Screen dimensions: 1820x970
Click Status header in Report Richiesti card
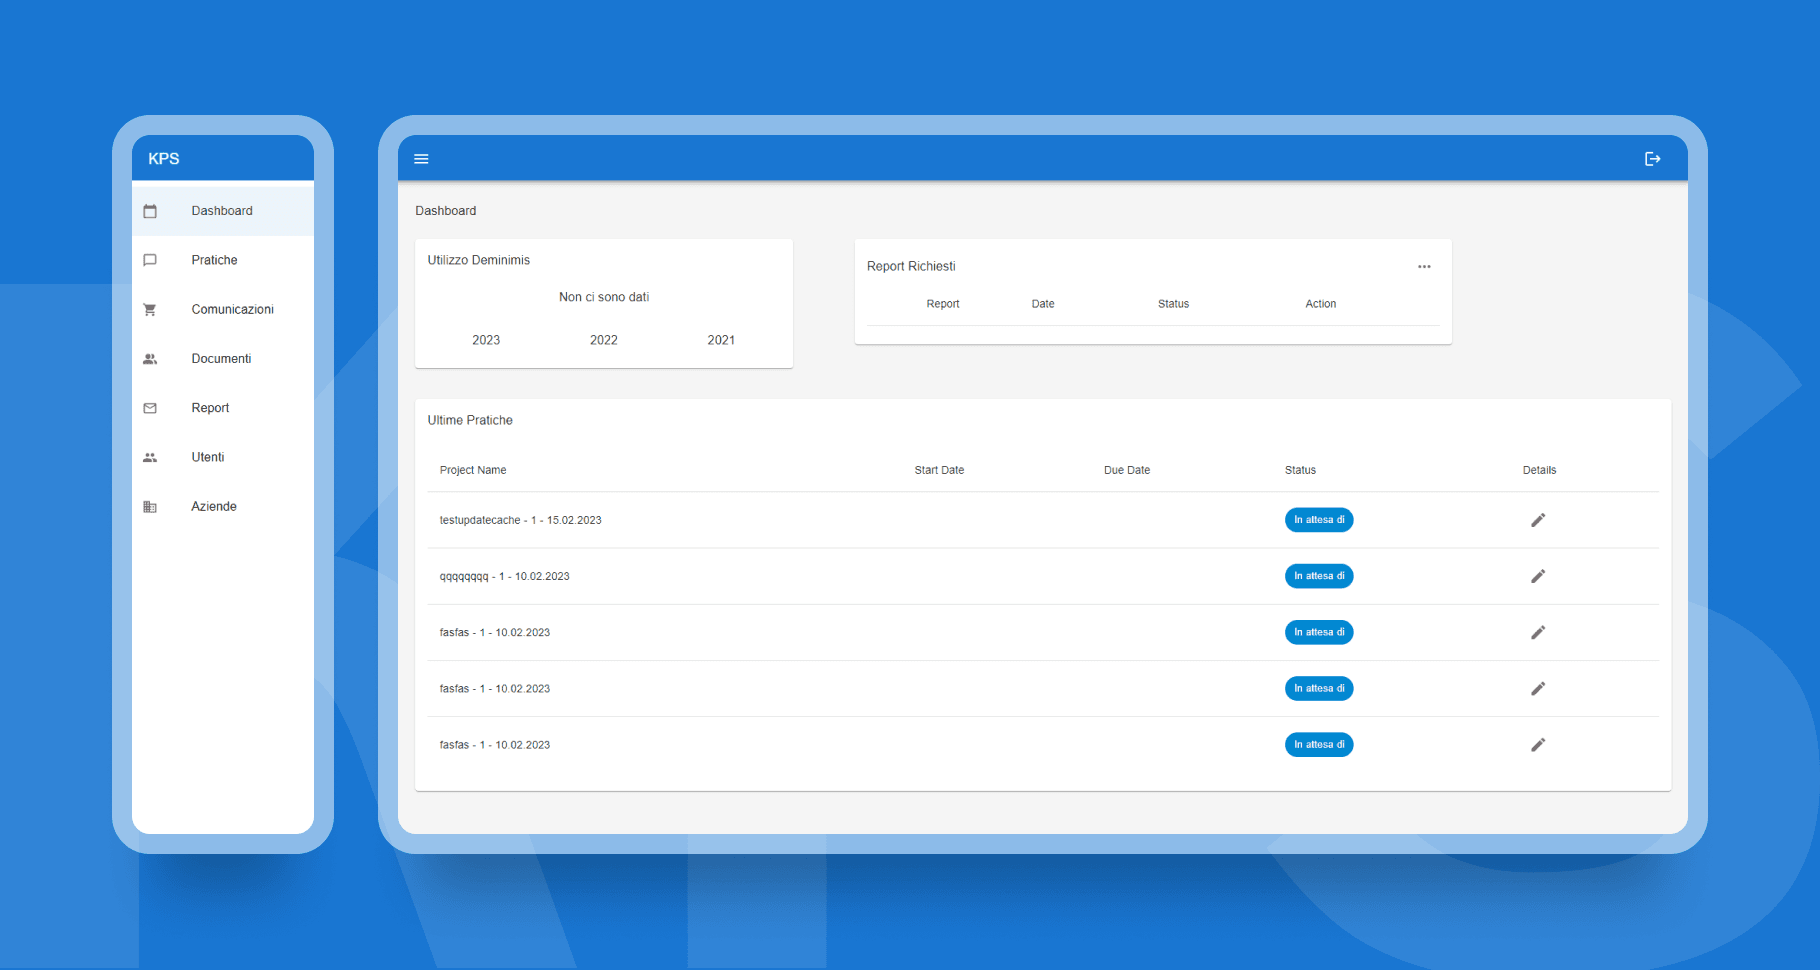(x=1174, y=304)
